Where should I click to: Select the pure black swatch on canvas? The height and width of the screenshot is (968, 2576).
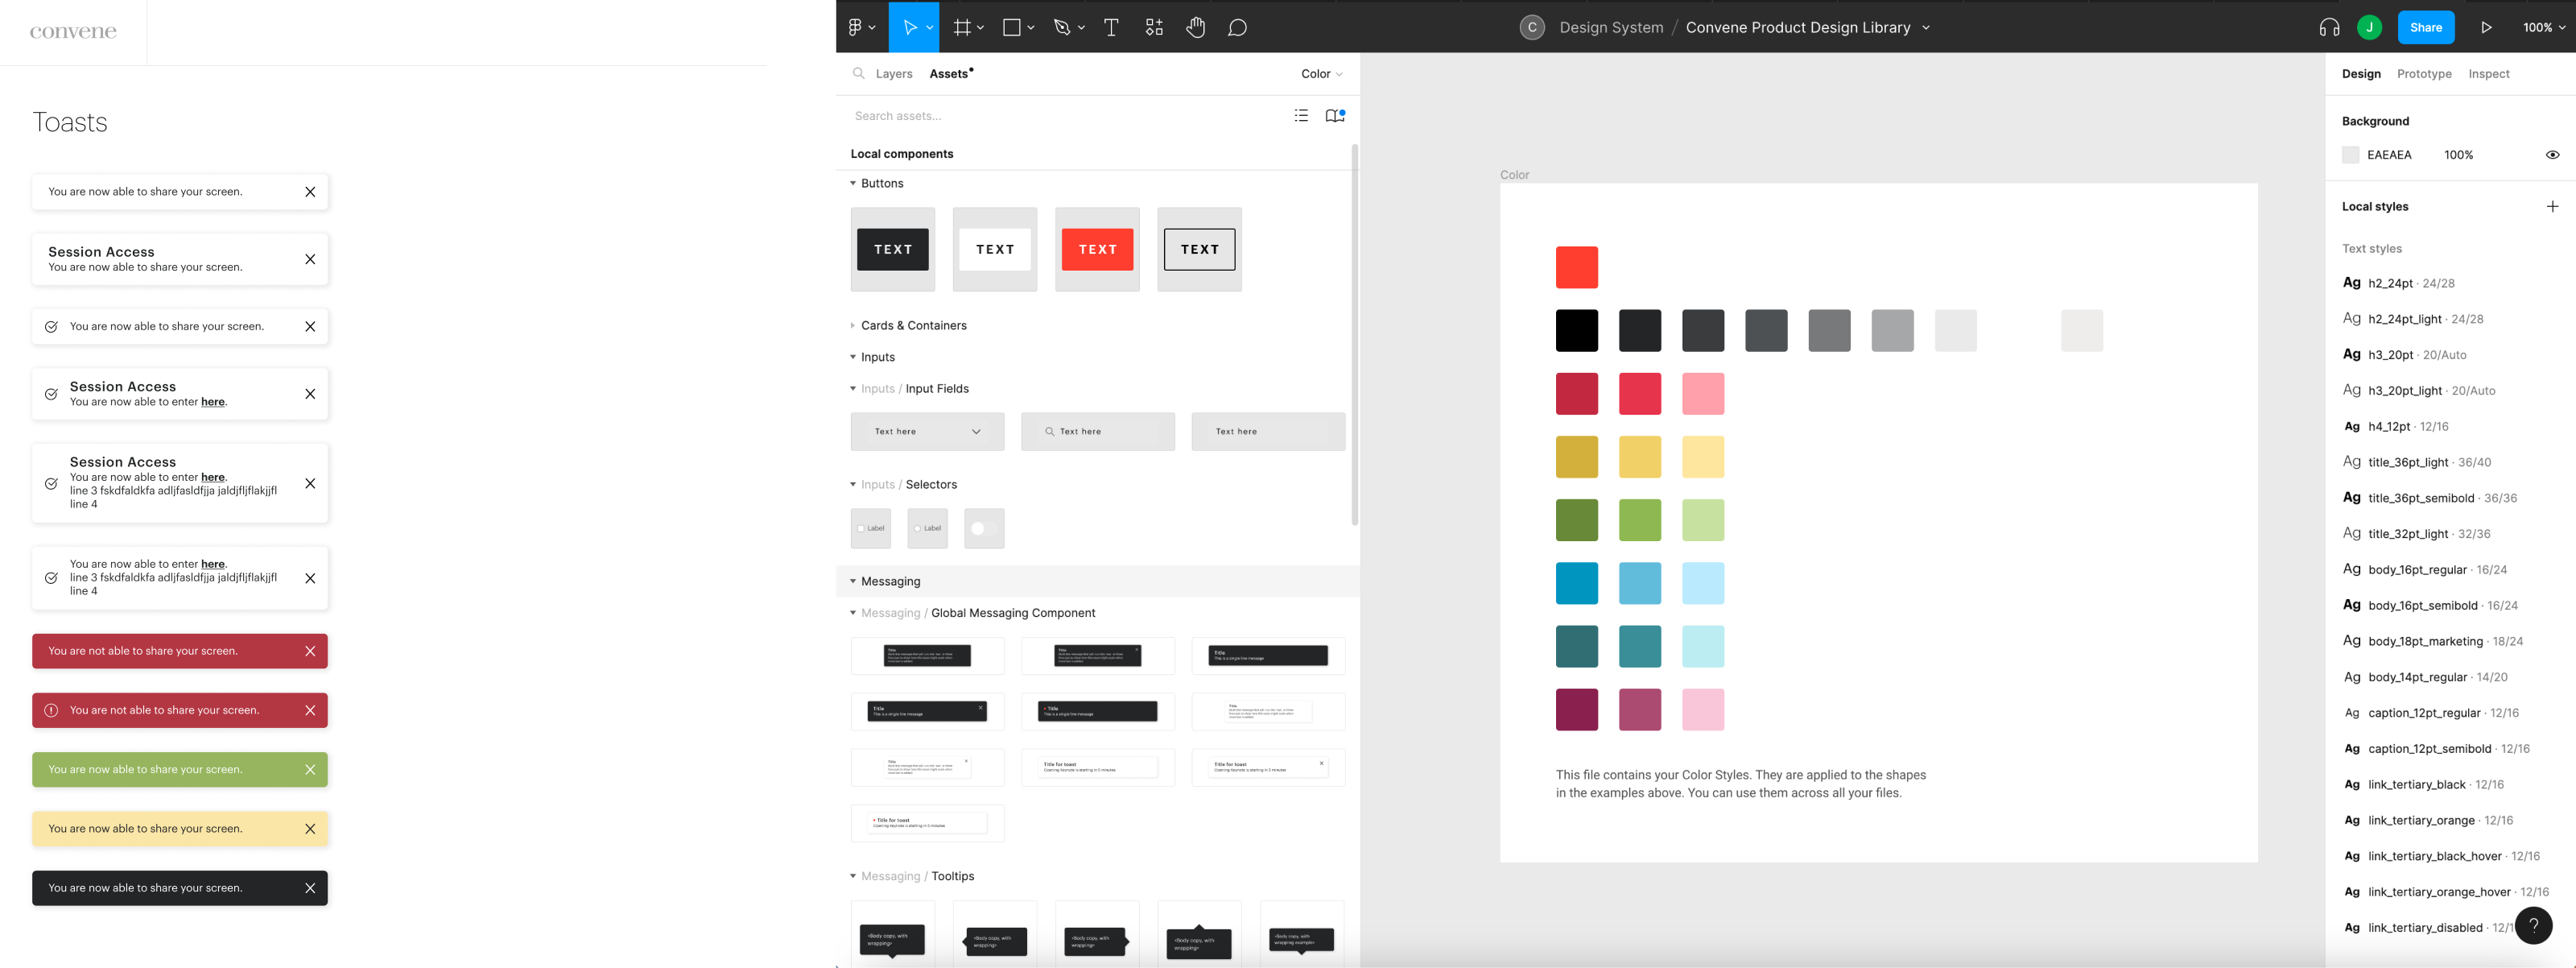tap(1576, 330)
